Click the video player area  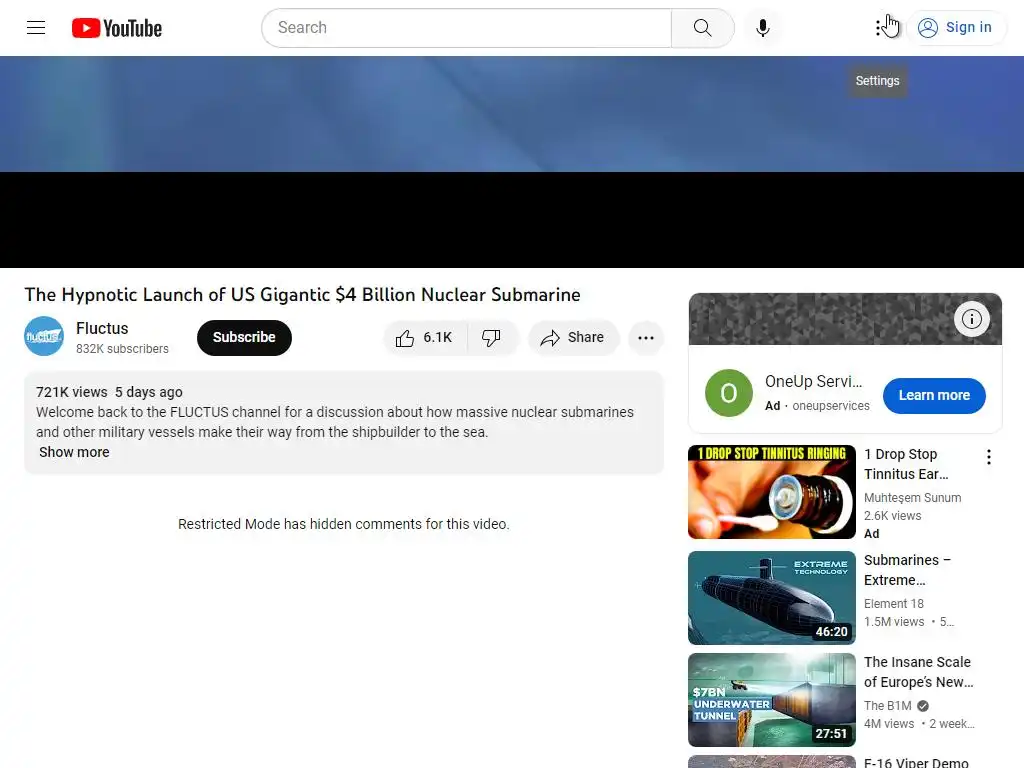click(x=512, y=162)
